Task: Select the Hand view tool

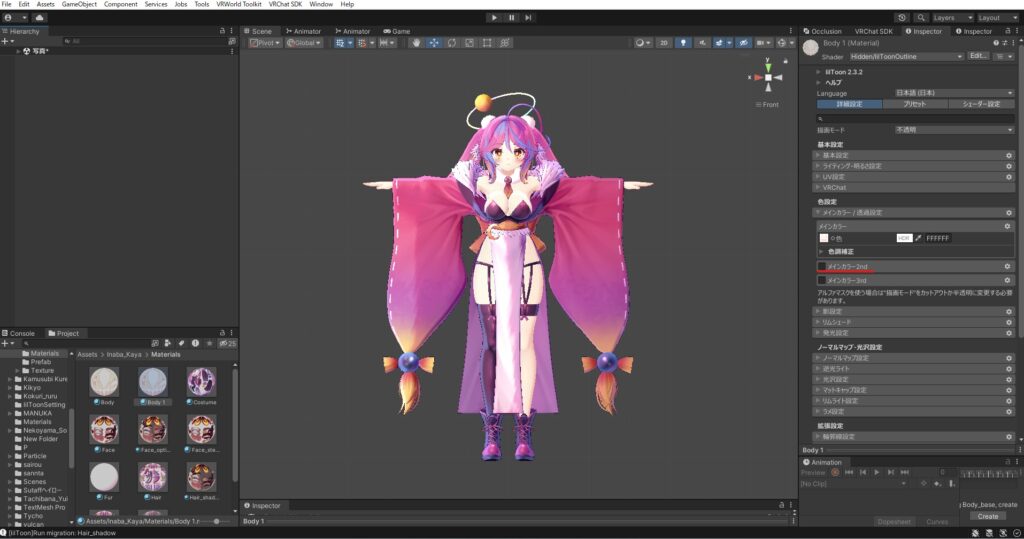Action: (416, 43)
